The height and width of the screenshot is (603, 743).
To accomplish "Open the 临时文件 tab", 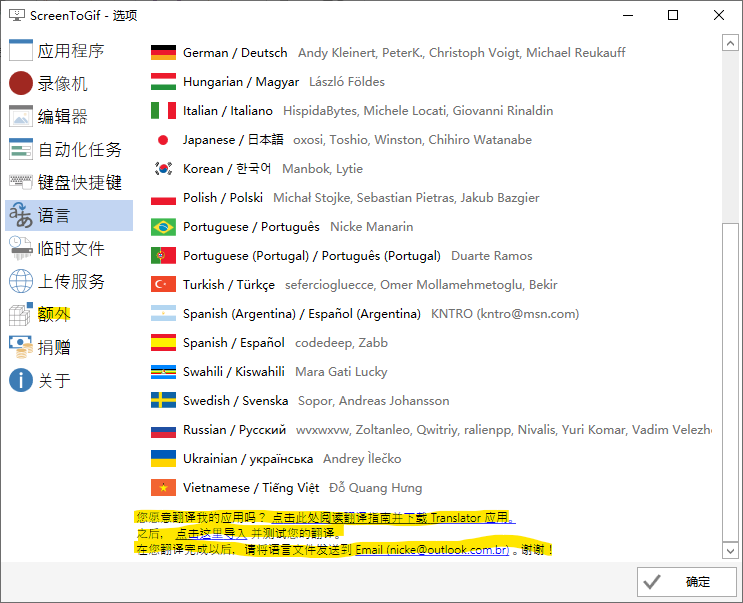I will click(69, 248).
